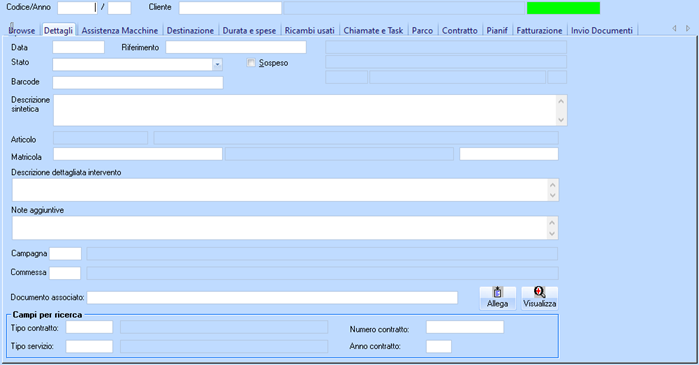Image resolution: width=699 pixels, height=365 pixels.
Task: Click Descrizione dettagliata scroll down arrow
Action: coord(553,195)
